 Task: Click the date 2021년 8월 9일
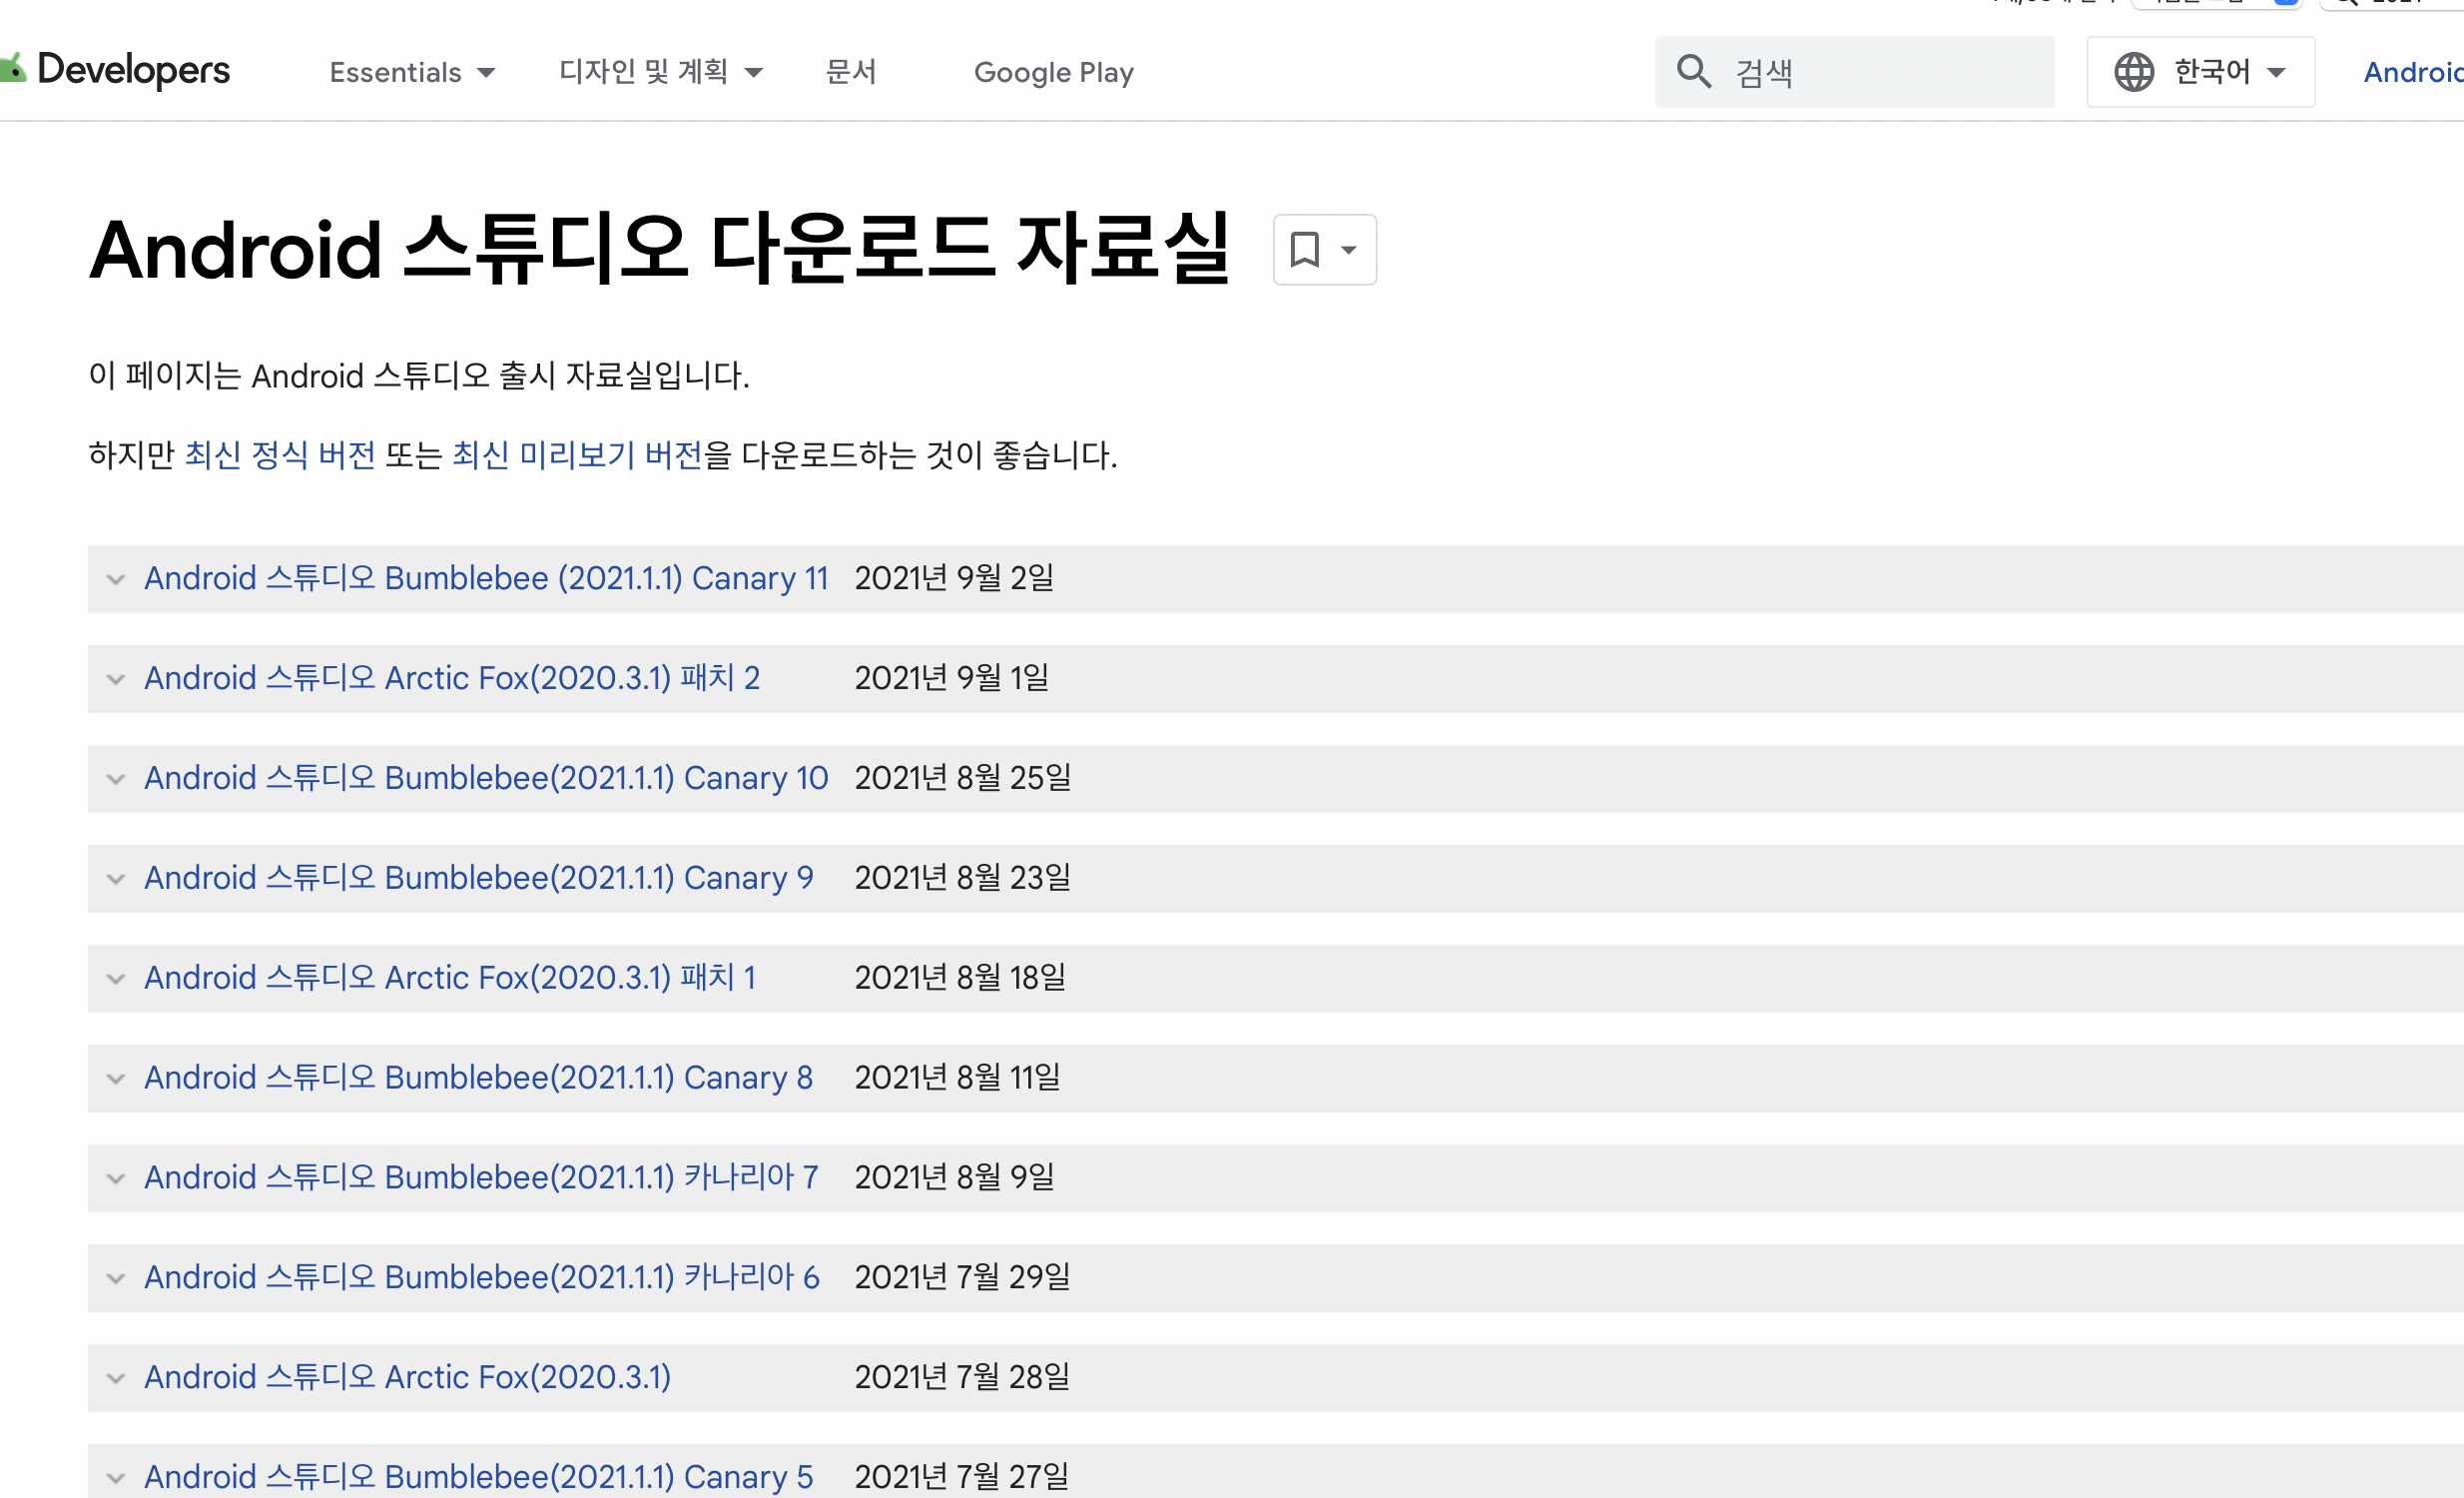pos(954,1177)
